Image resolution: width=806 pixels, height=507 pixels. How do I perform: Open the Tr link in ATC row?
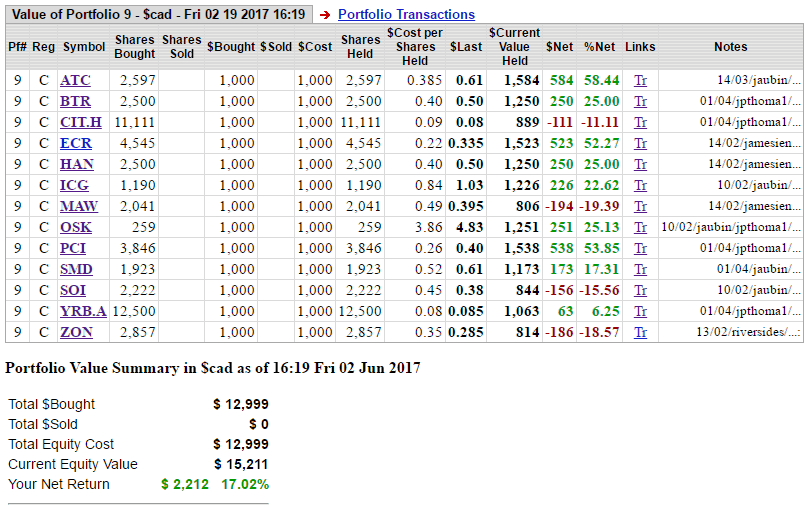[640, 80]
